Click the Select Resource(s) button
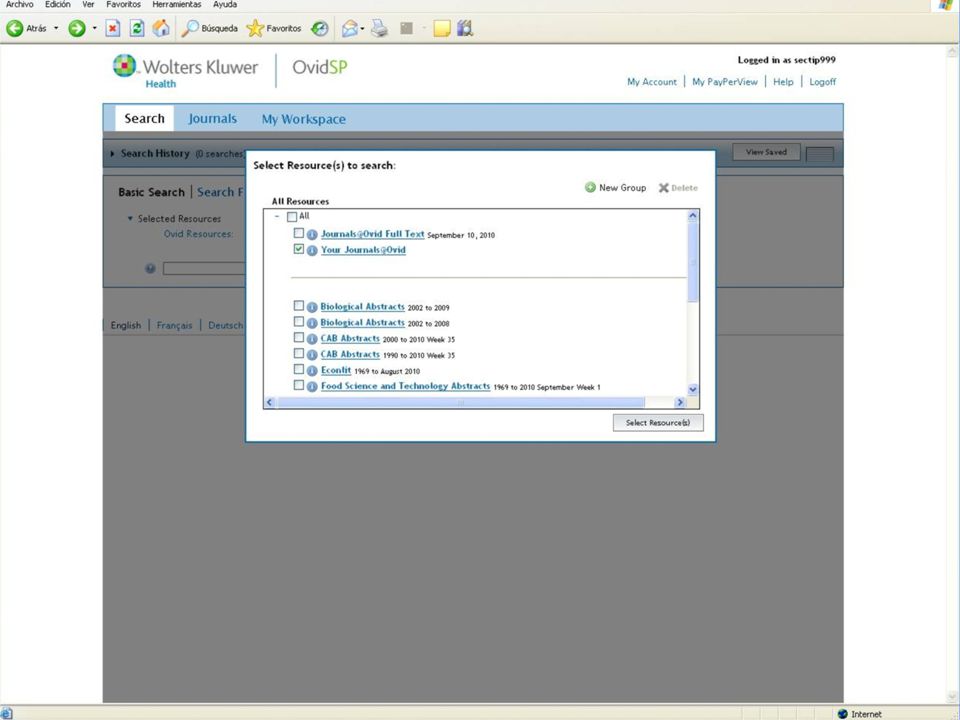 658,422
